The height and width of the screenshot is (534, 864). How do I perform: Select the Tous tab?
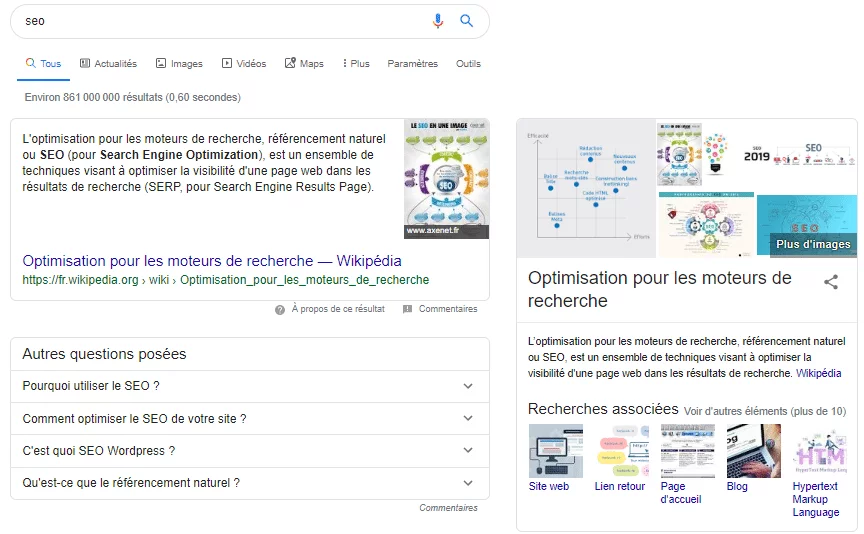tap(43, 63)
